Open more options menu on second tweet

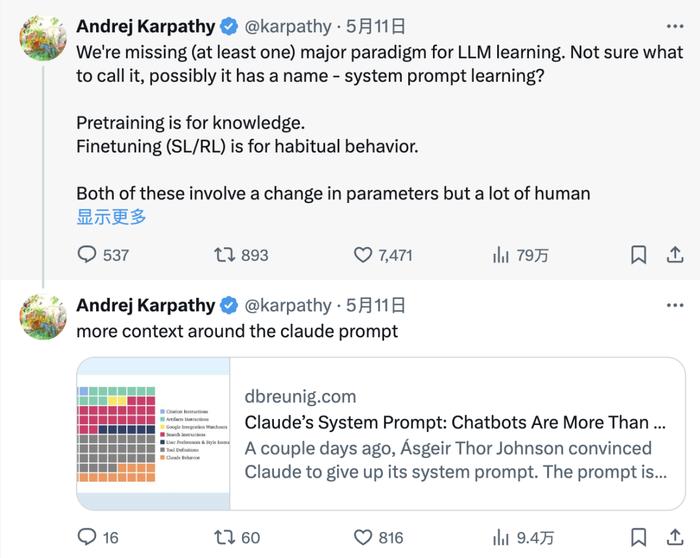675,305
